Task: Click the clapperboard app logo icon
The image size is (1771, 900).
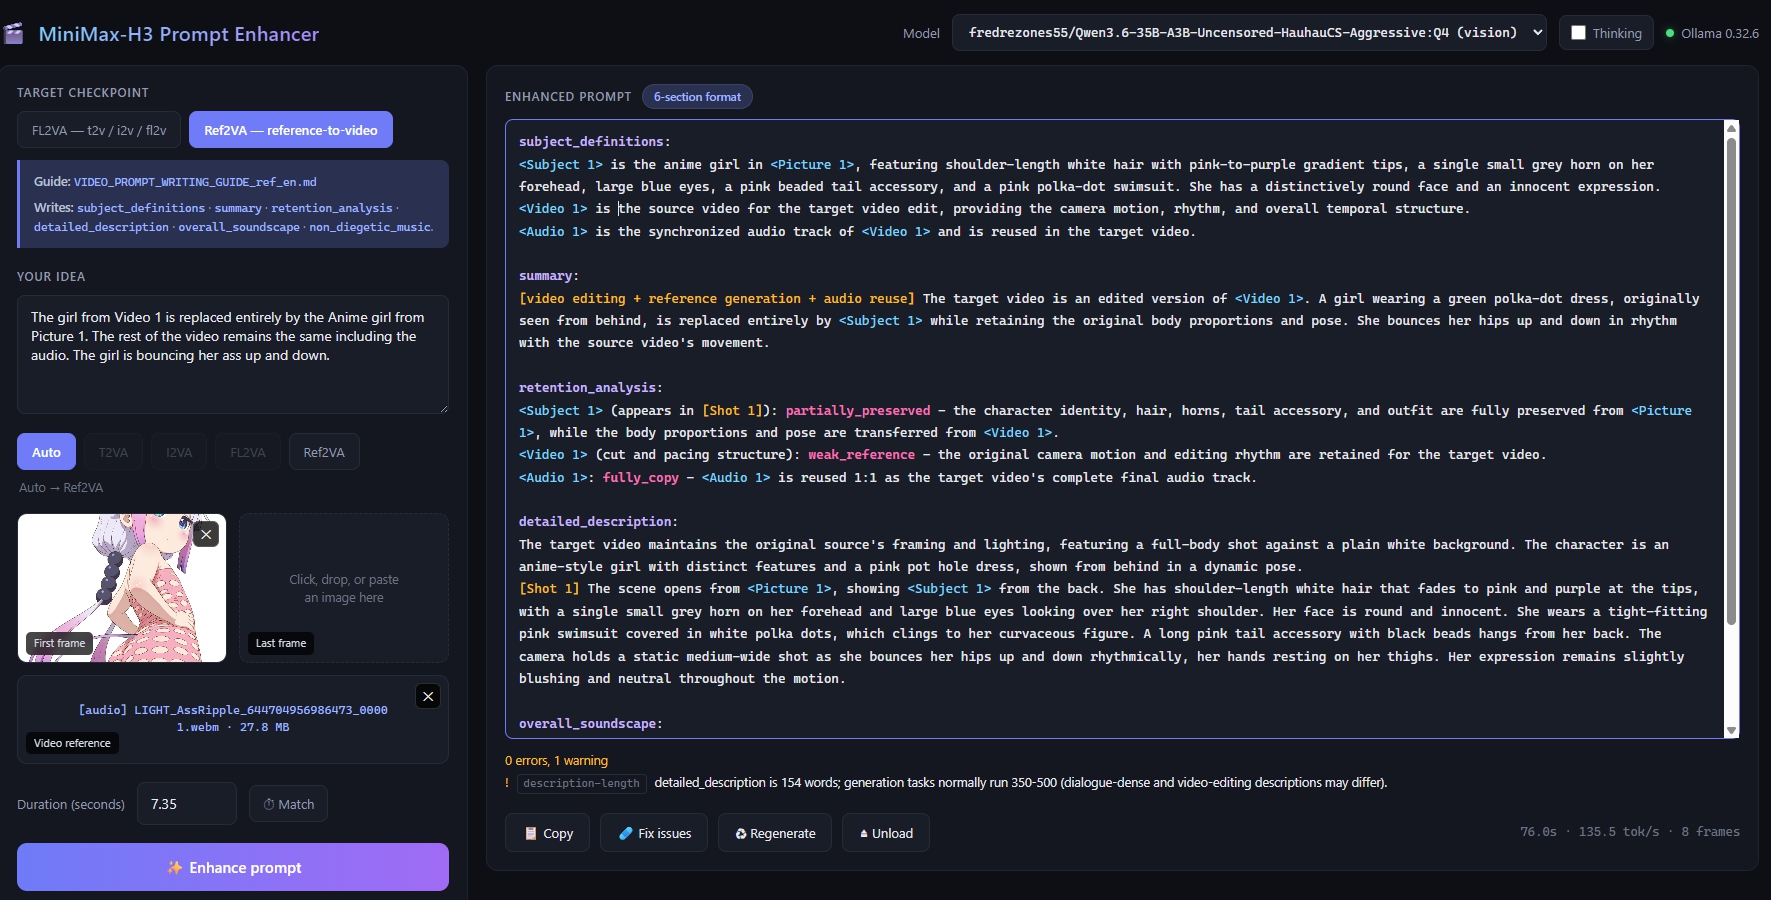Action: tap(14, 34)
